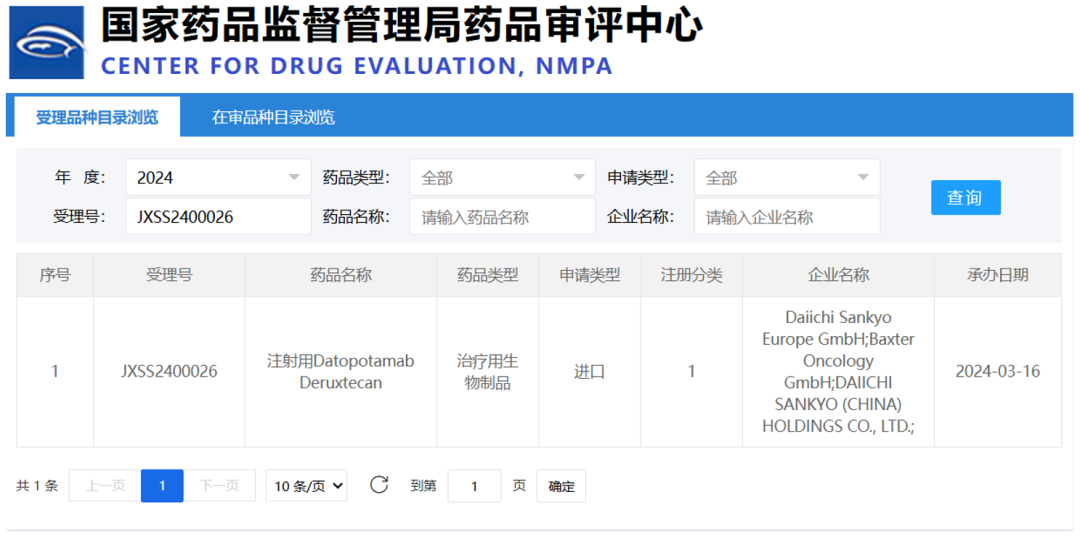Expand the 年度 2024 dropdown
Screen dimensions: 1080x537
pyautogui.click(x=218, y=178)
